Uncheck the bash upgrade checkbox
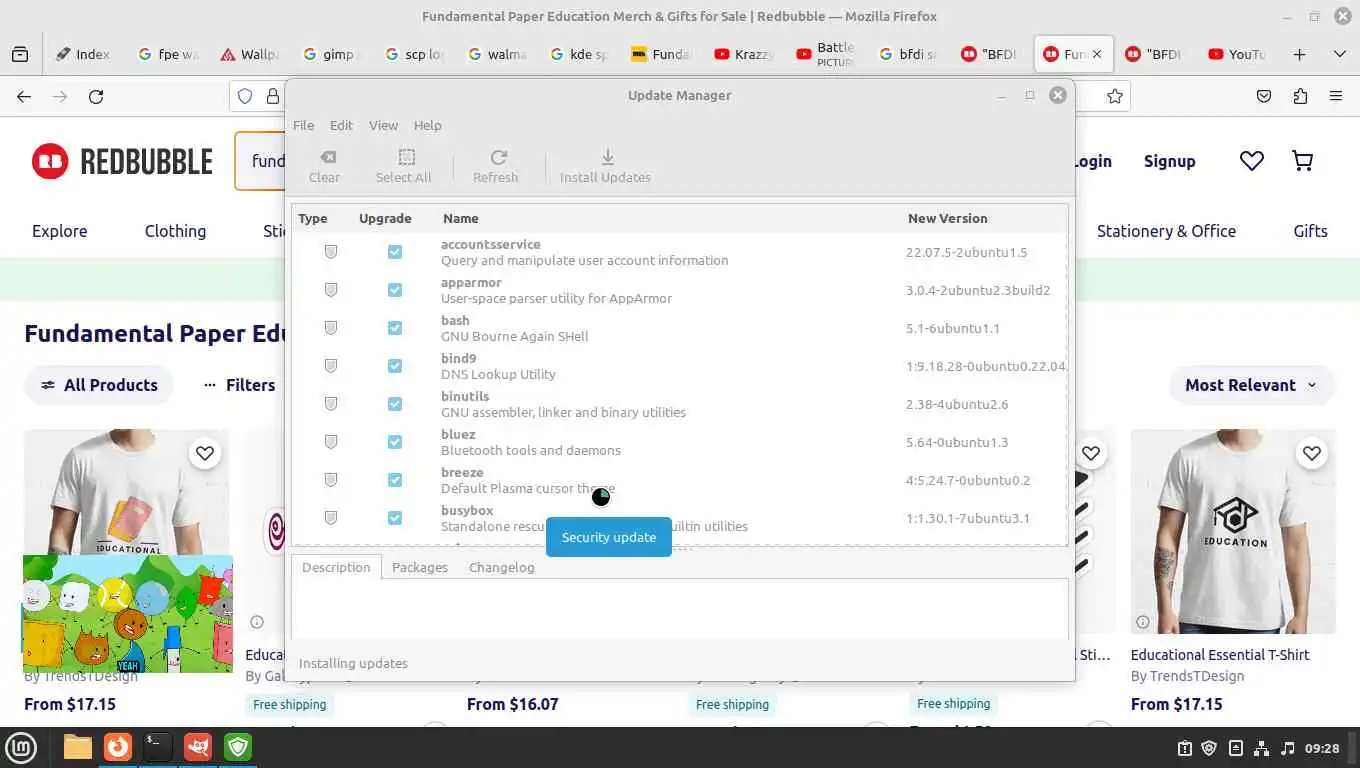 (x=395, y=328)
